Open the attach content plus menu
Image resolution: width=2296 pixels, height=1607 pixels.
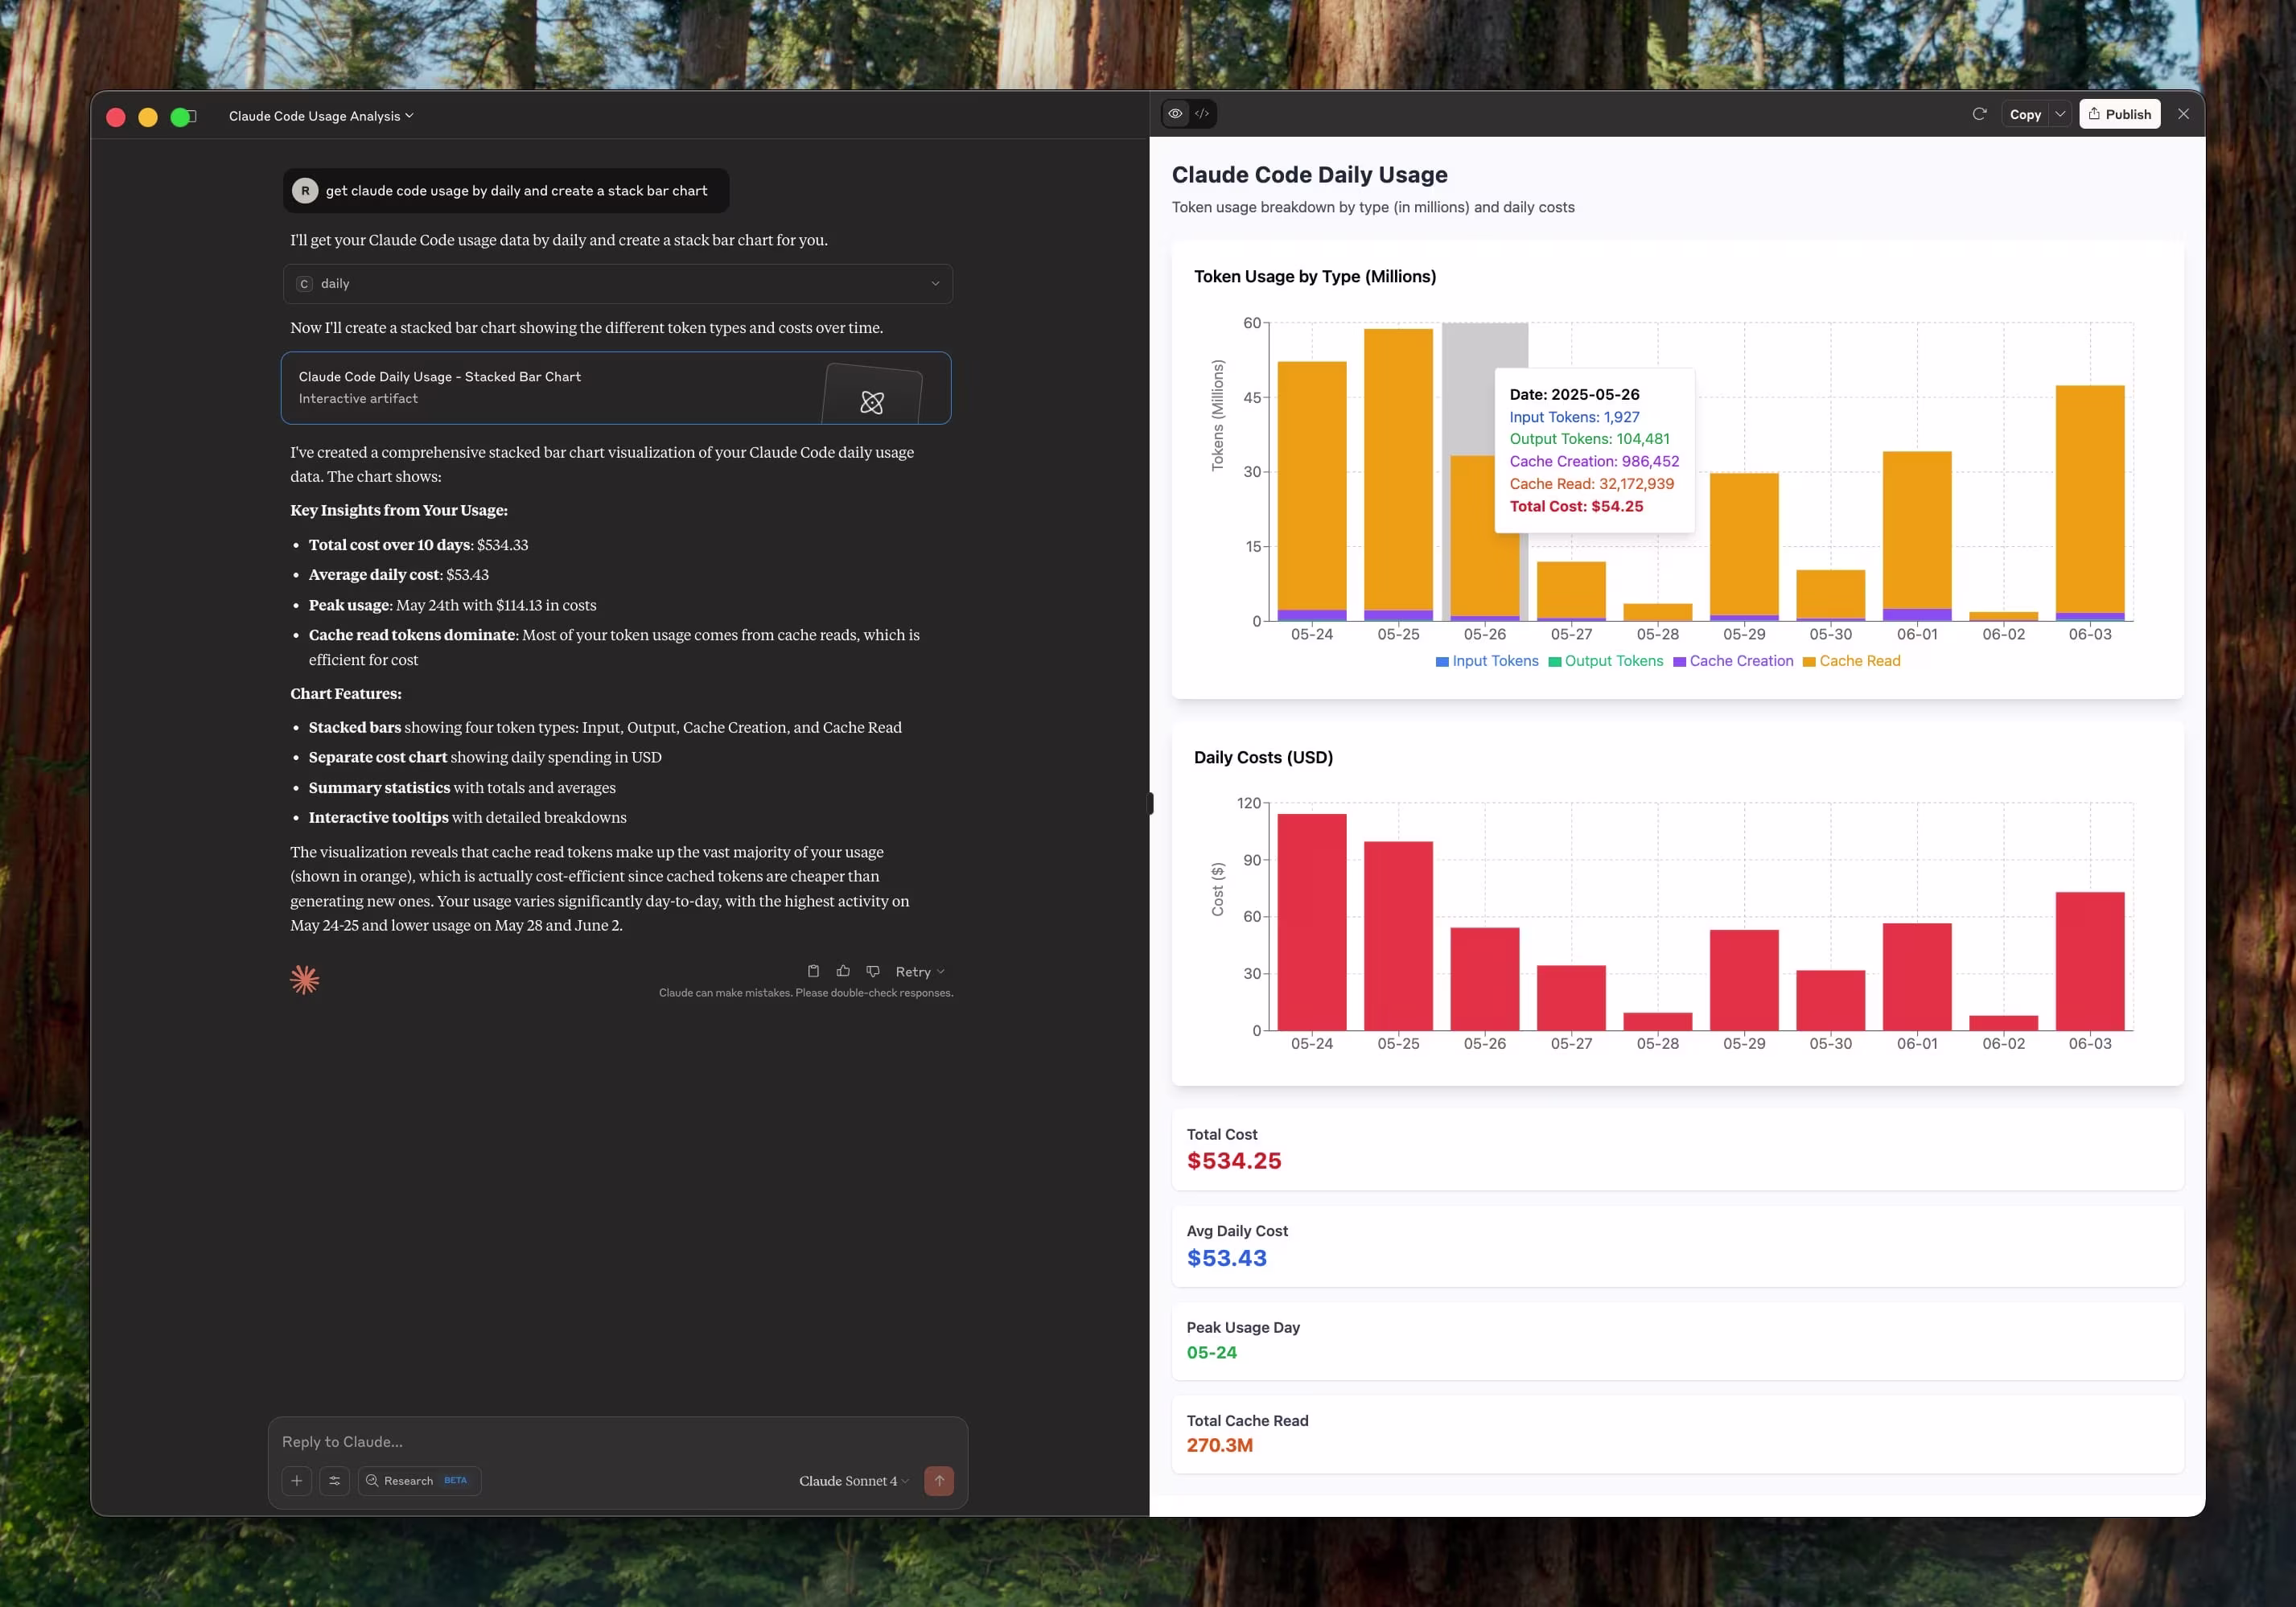tap(296, 1481)
